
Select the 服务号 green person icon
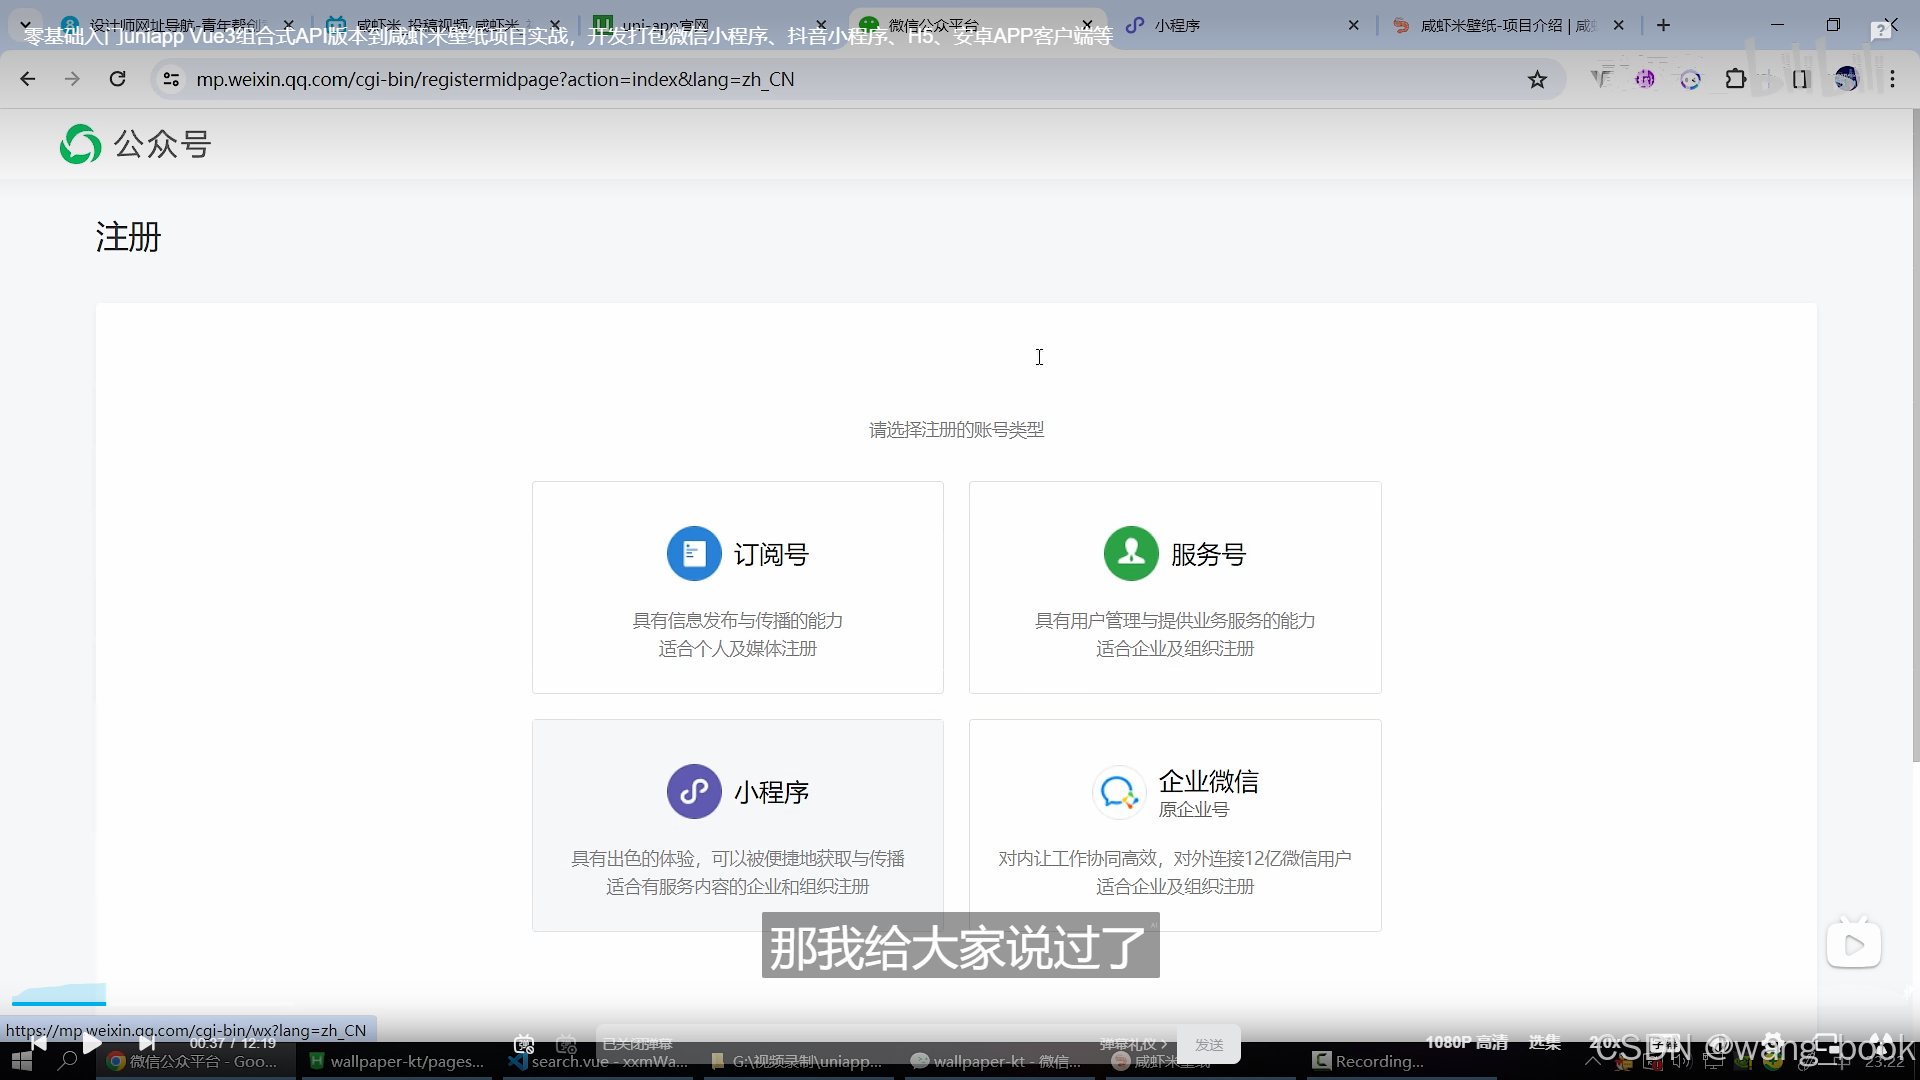coord(1131,554)
